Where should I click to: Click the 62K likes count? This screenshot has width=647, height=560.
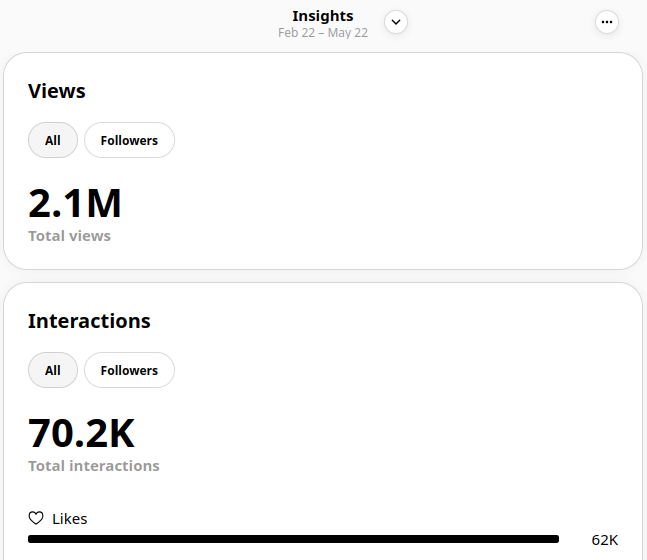[x=604, y=540]
